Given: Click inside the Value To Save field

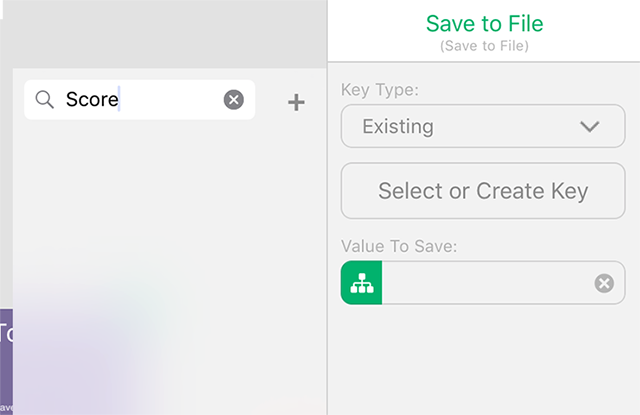Looking at the screenshot, I should coord(488,283).
